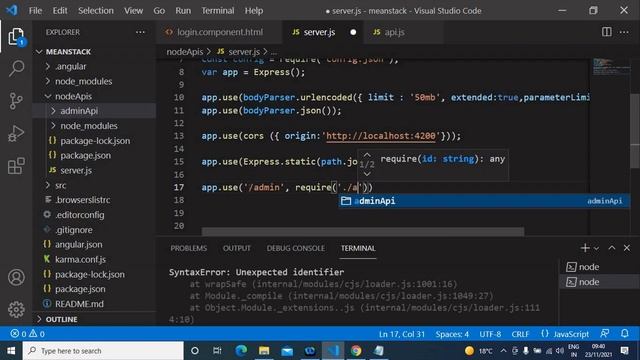This screenshot has height=360, width=640.
Task: Accept adminApi autocomplete suggestion
Action: [484, 200]
